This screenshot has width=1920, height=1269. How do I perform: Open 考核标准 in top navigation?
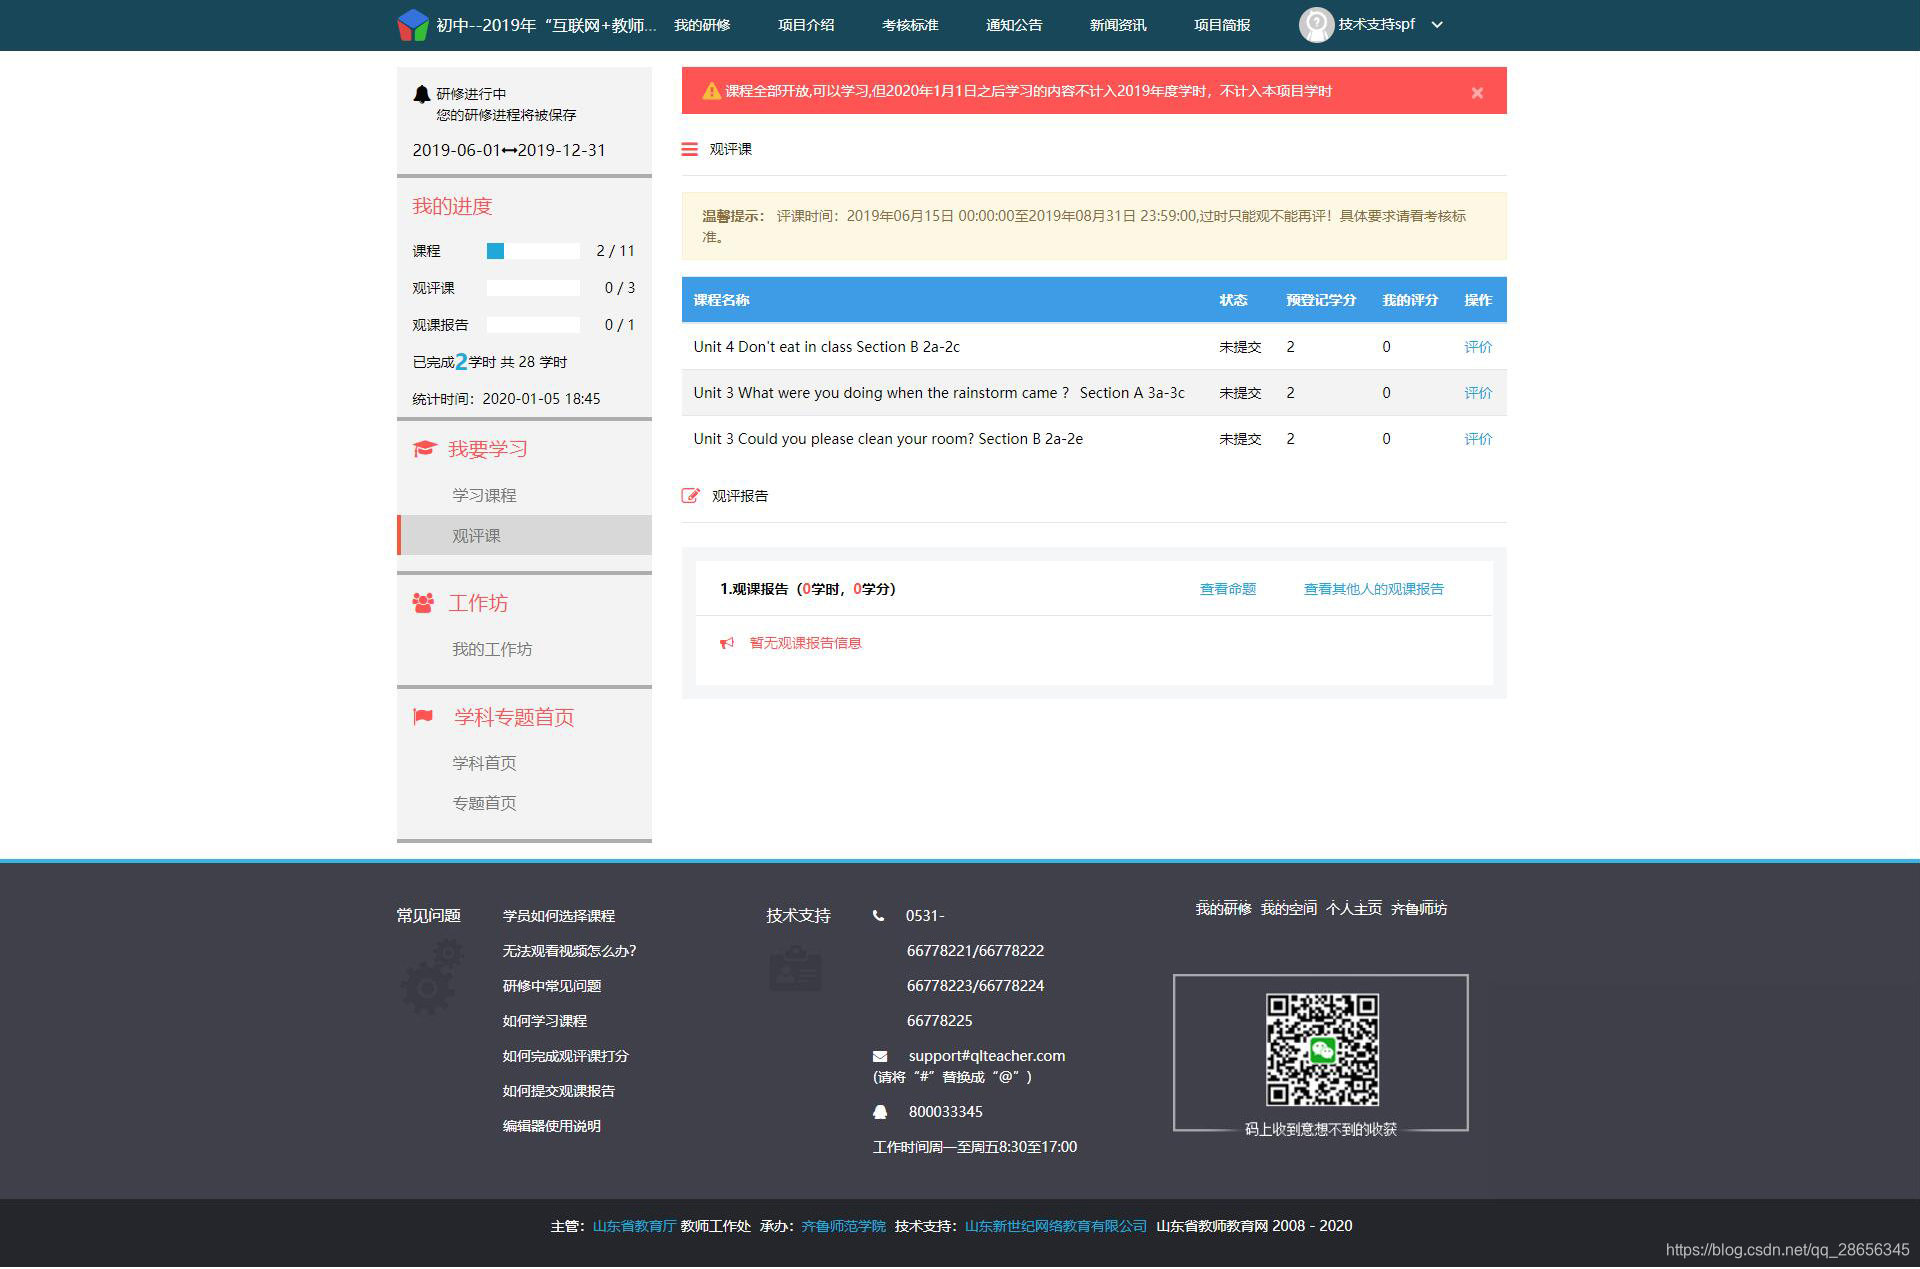tap(909, 25)
